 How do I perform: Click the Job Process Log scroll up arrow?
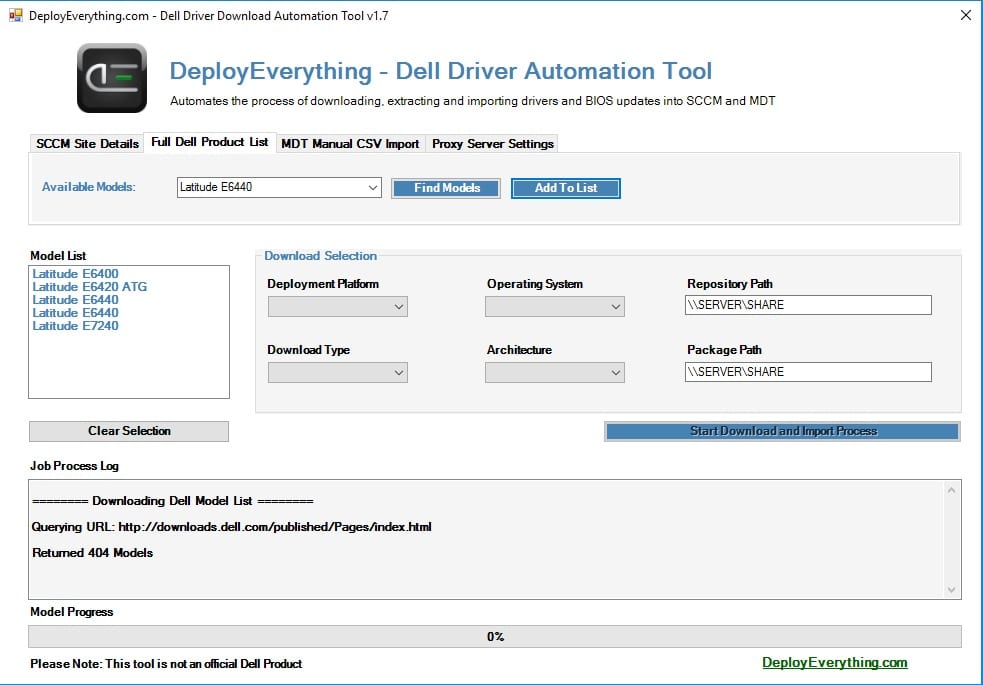pyautogui.click(x=951, y=490)
